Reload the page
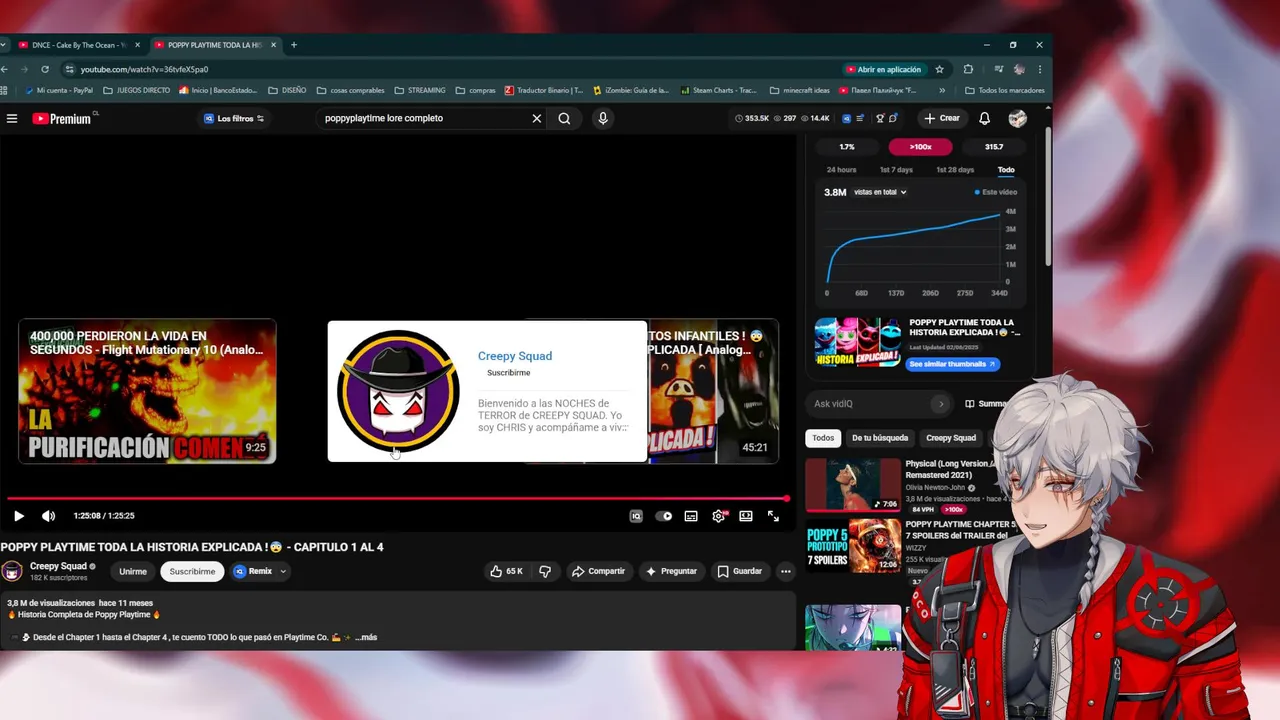The height and width of the screenshot is (720, 1280). click(x=45, y=69)
